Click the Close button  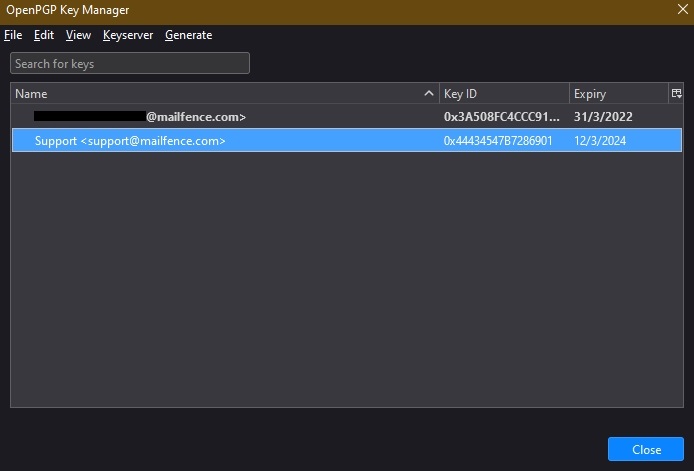pyautogui.click(x=646, y=449)
